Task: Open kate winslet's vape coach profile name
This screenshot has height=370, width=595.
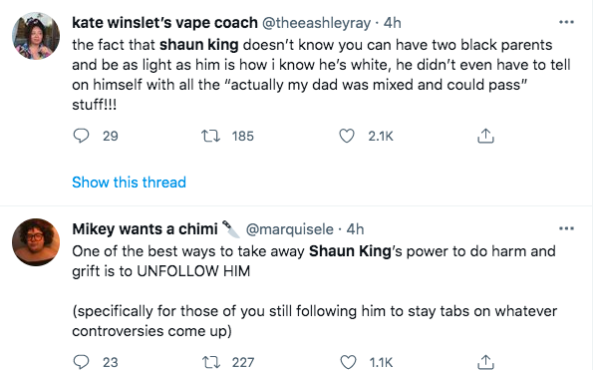Action: [165, 23]
